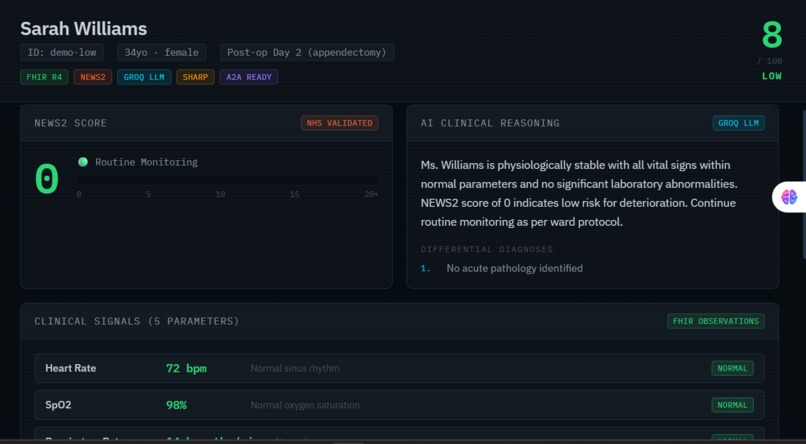Click the 34yo · female chip
Screen dimensions: 806x444
pos(161,52)
